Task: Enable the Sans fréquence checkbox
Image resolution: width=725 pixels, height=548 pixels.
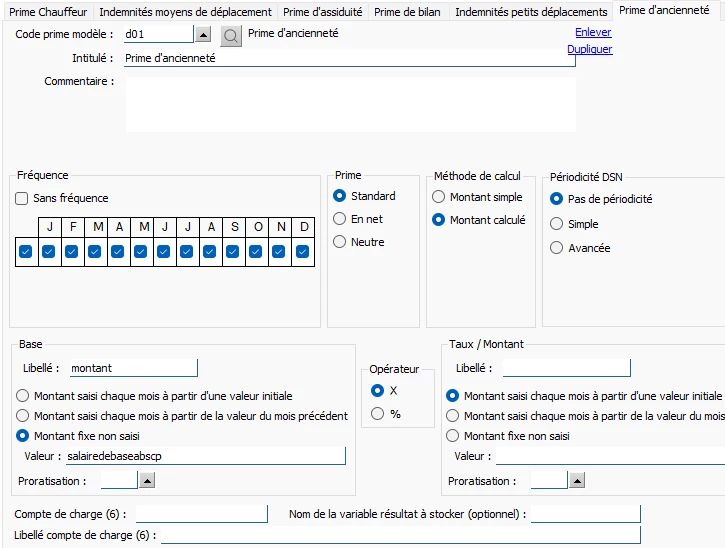Action: 22,199
